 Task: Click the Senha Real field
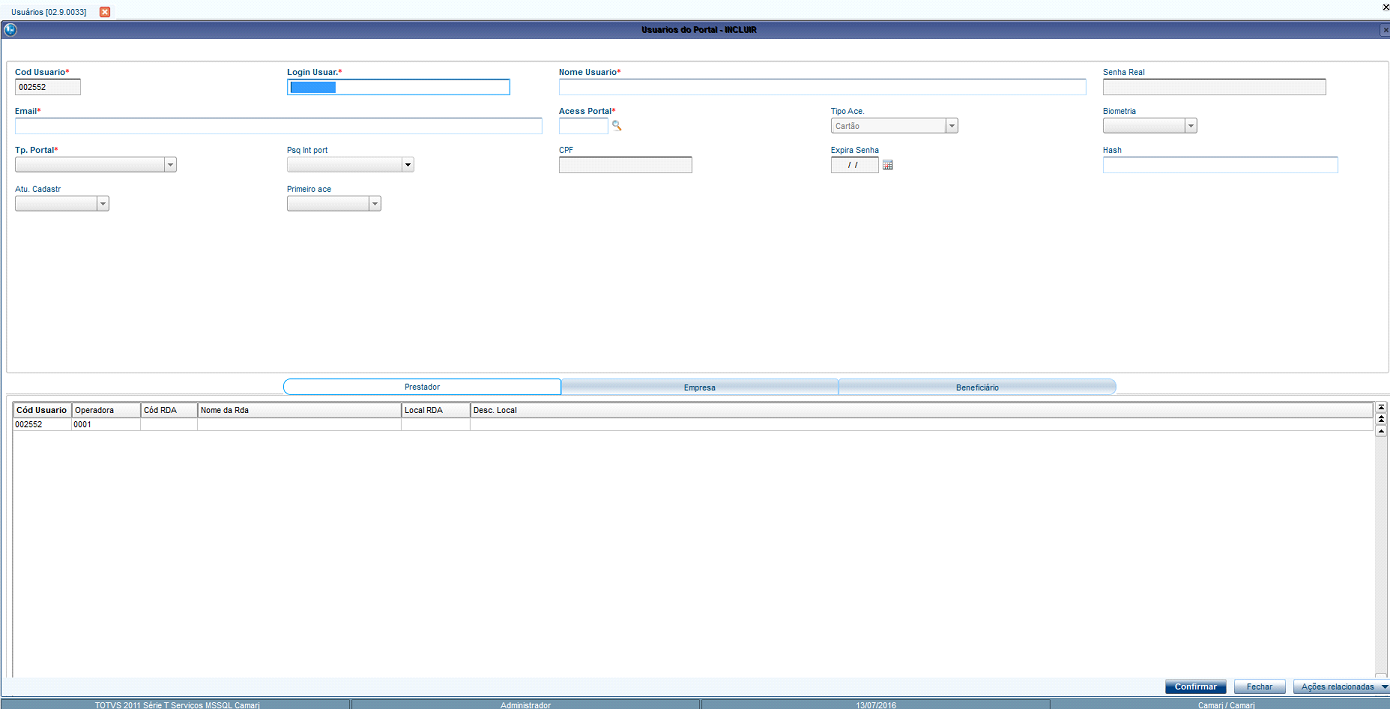click(1214, 87)
